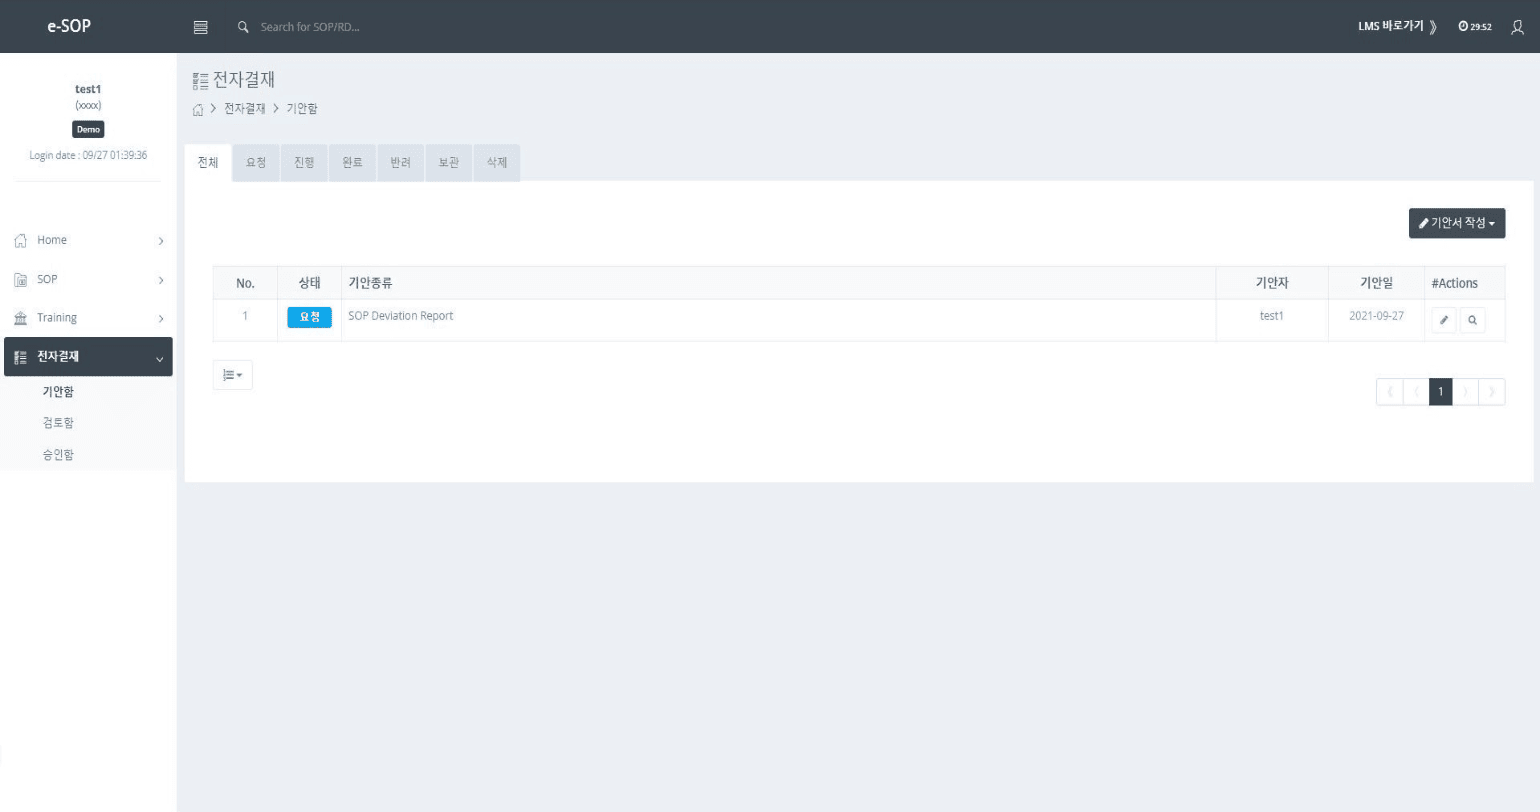The width and height of the screenshot is (1540, 812).
Task: Click the Training sidebar institution icon
Action: point(21,318)
